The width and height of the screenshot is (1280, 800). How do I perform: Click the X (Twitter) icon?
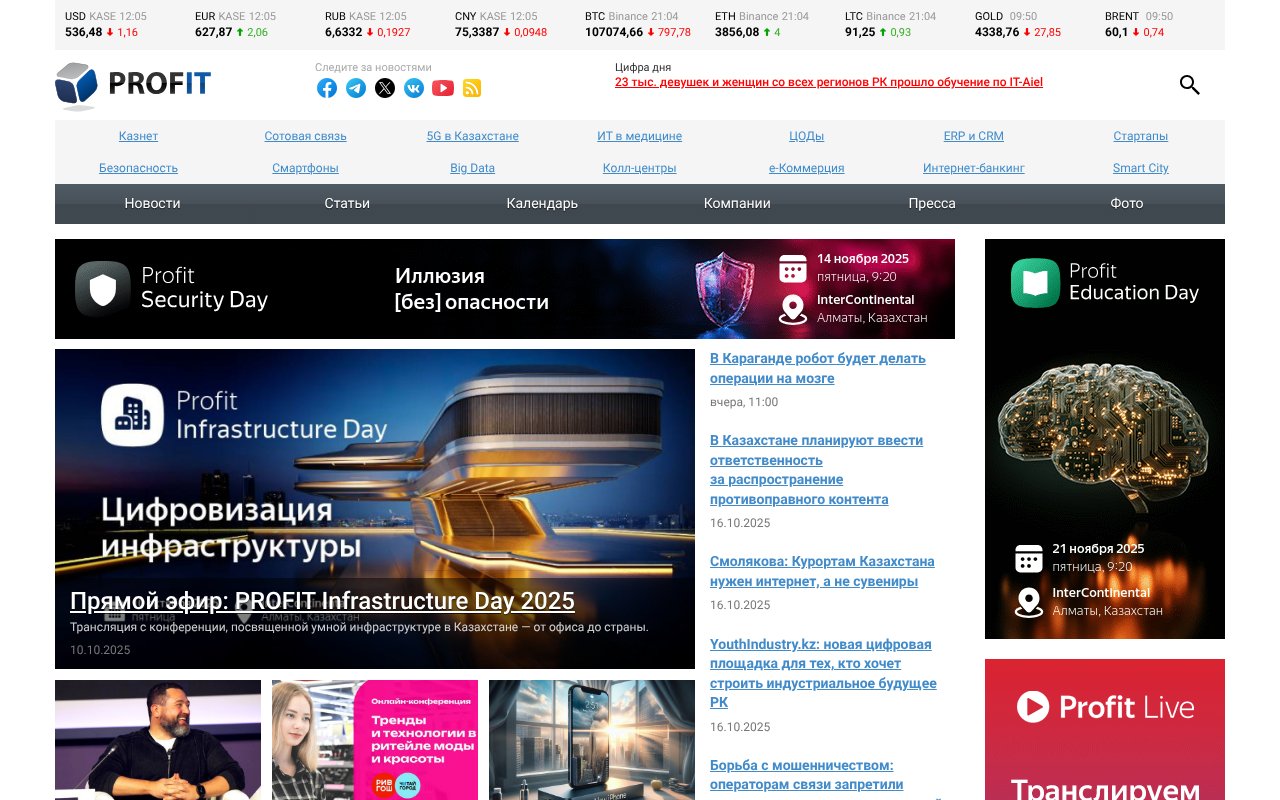pyautogui.click(x=385, y=88)
